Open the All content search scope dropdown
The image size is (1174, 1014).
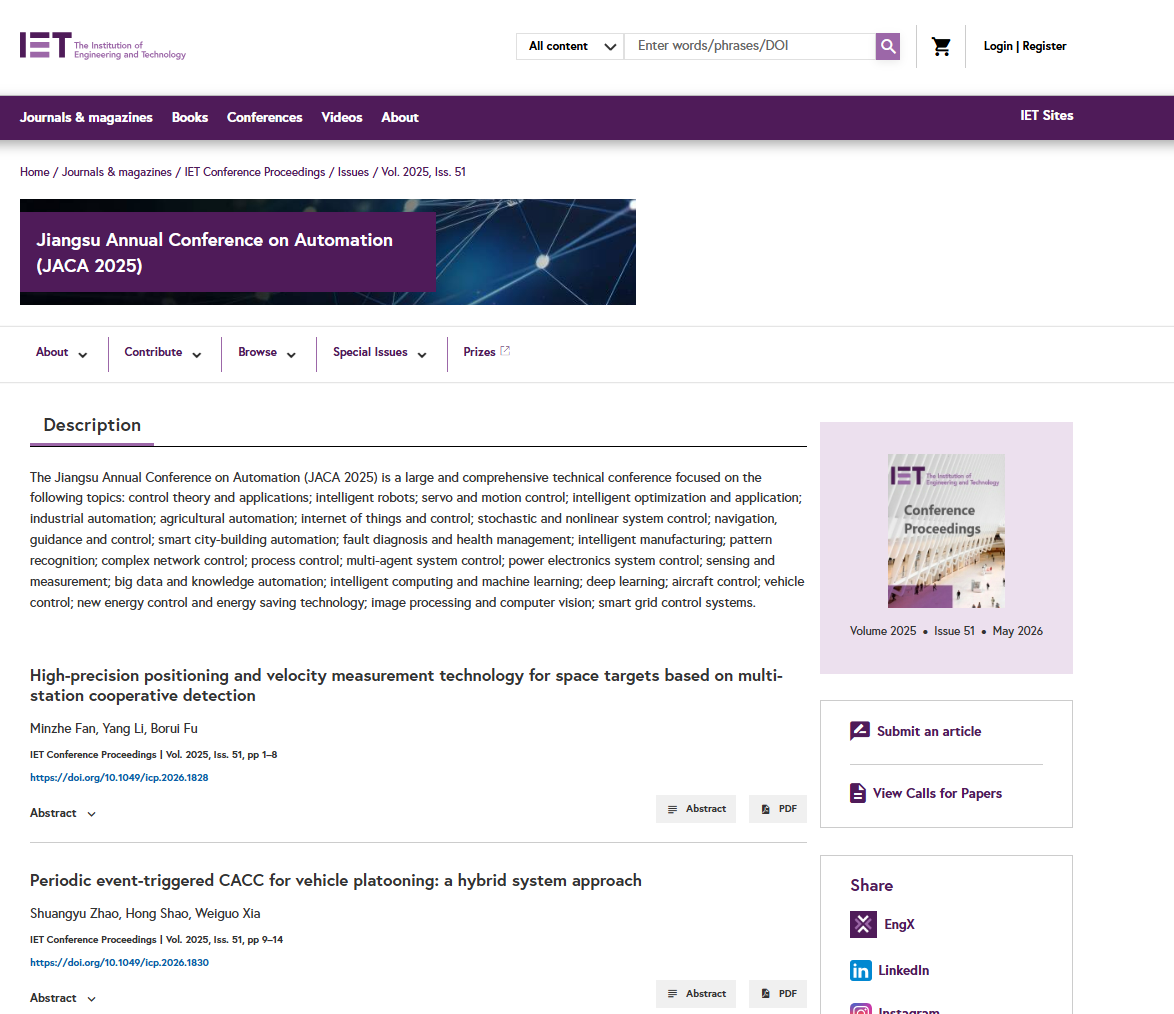pyautogui.click(x=570, y=46)
